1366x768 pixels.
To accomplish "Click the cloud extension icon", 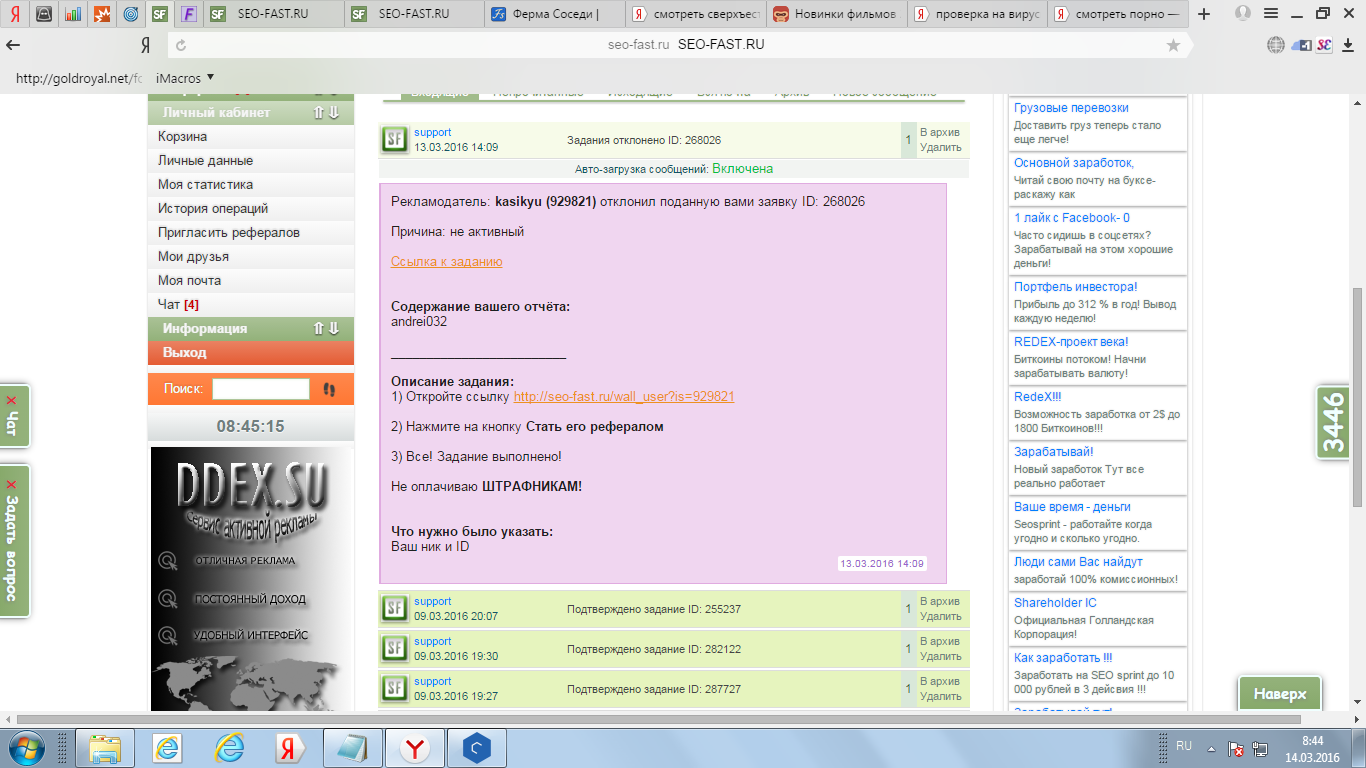I will (x=1301, y=45).
